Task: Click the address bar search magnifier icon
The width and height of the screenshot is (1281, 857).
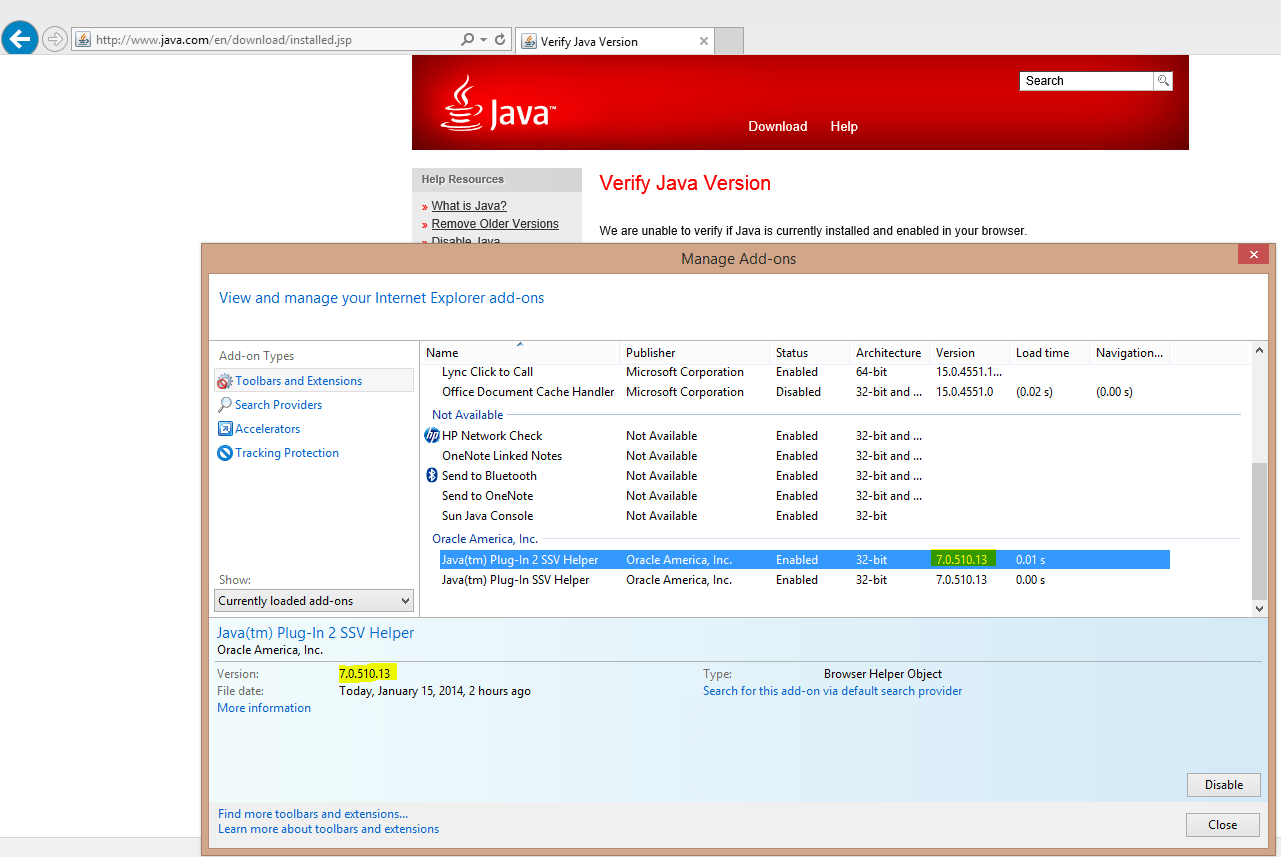Action: 467,40
